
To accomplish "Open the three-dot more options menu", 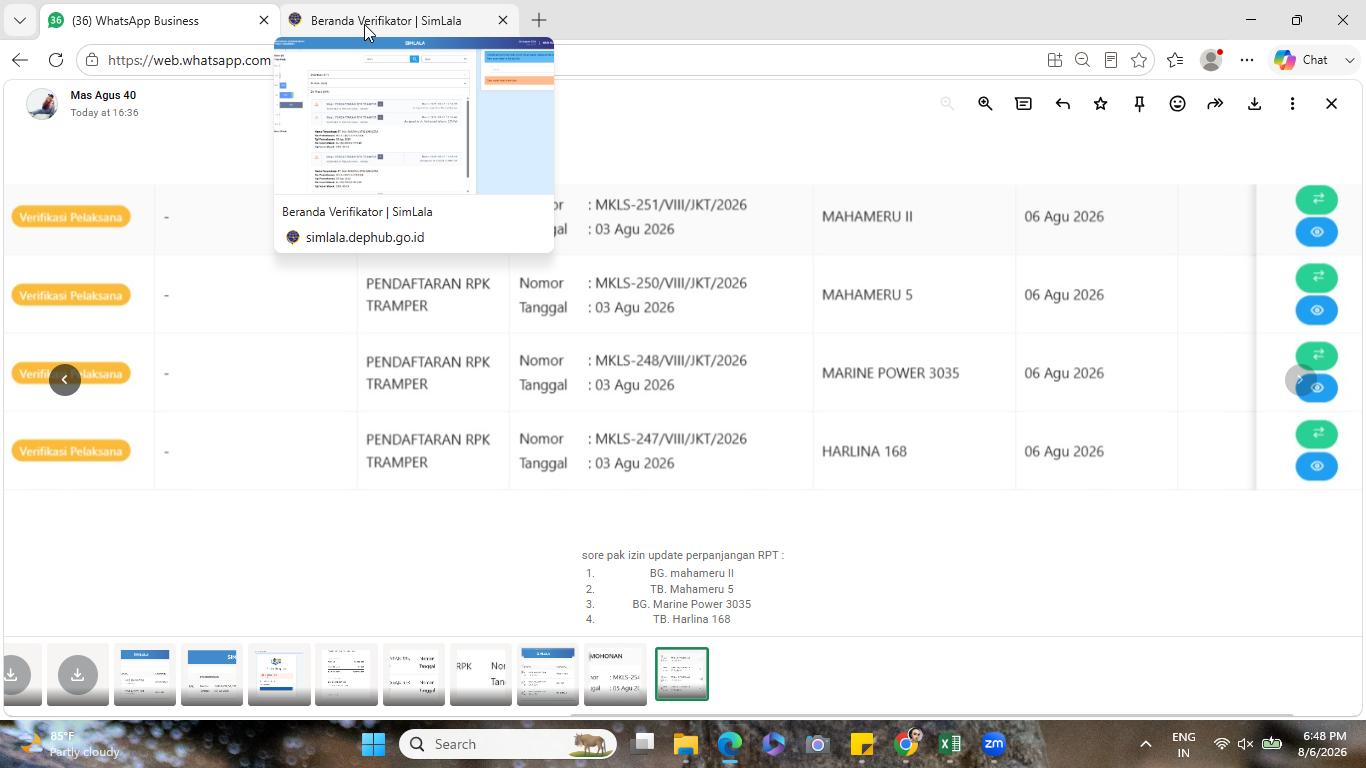I will [x=1292, y=103].
